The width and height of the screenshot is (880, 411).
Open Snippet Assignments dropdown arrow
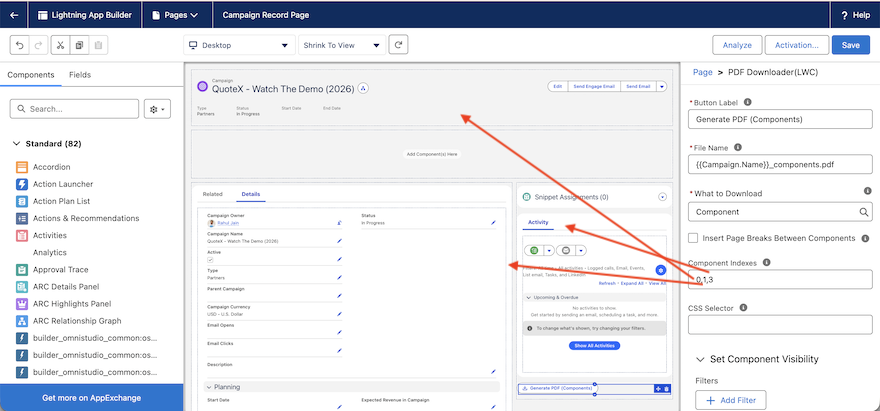tap(662, 197)
